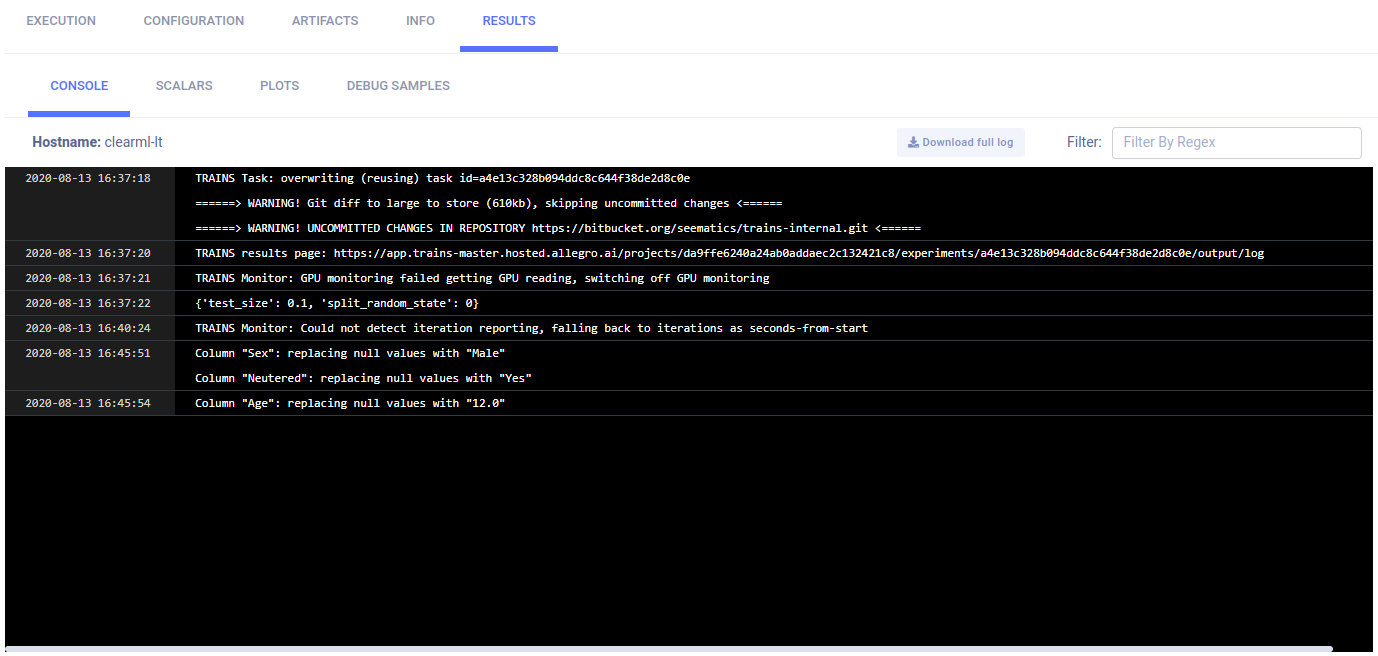This screenshot has width=1378, height=656.
Task: Show the PLOTS sub-tab
Action: tap(279, 86)
